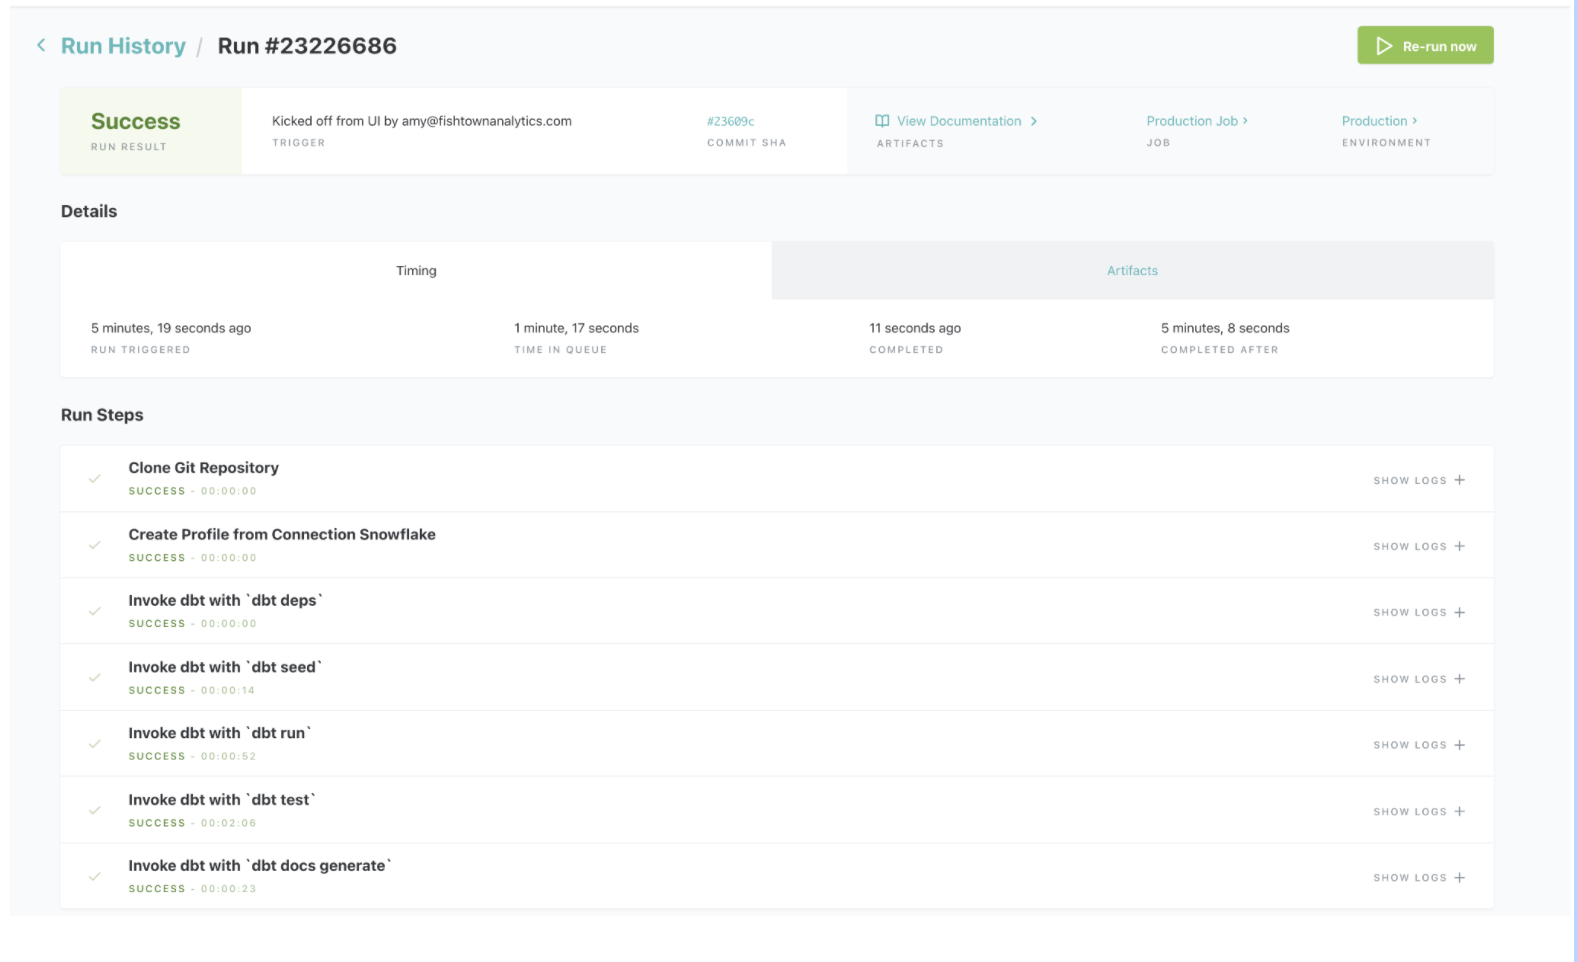This screenshot has width=1578, height=962.
Task: Click the checkmark icon beside dbt test step
Action: click(x=95, y=810)
